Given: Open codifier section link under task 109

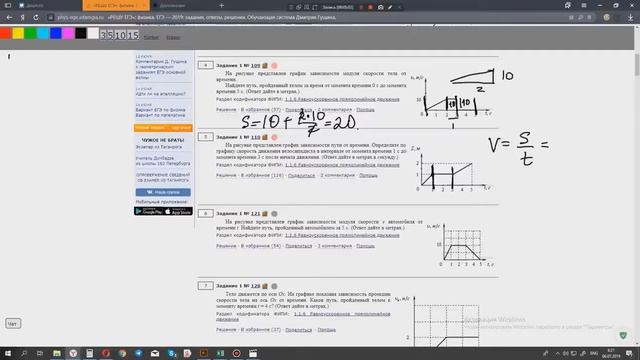Looking at the screenshot, I should (342, 100).
